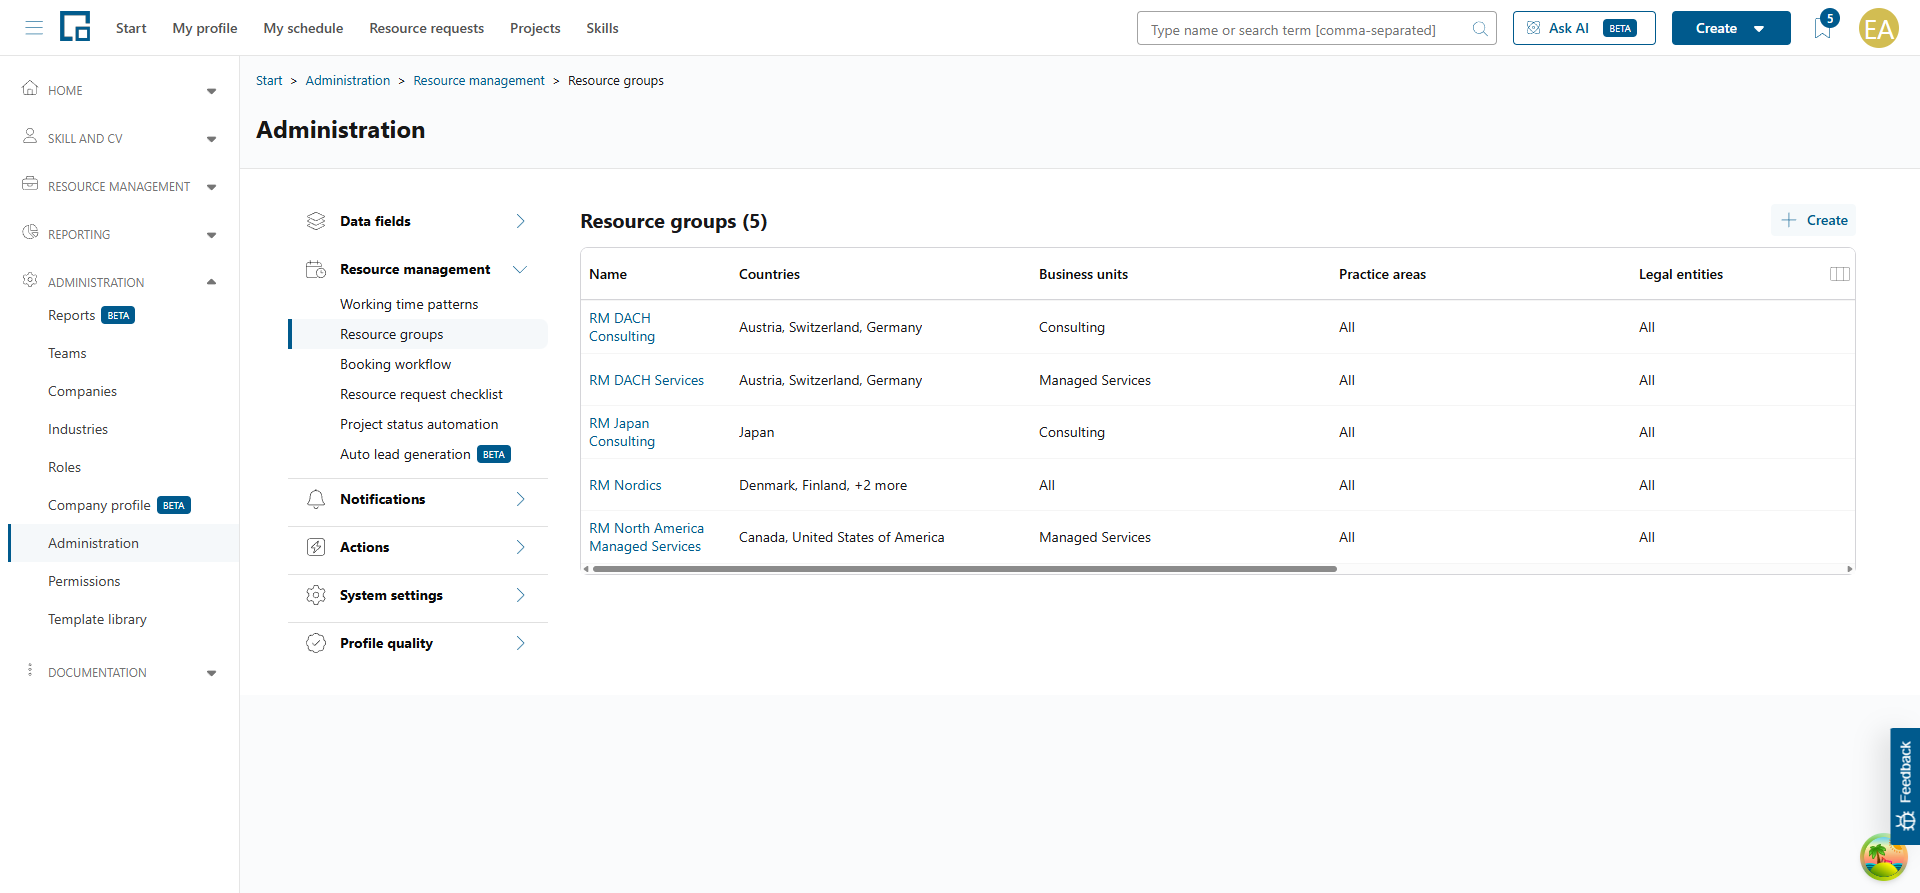Click the Notifications bell icon
Viewport: 1920px width, 893px height.
(316, 499)
